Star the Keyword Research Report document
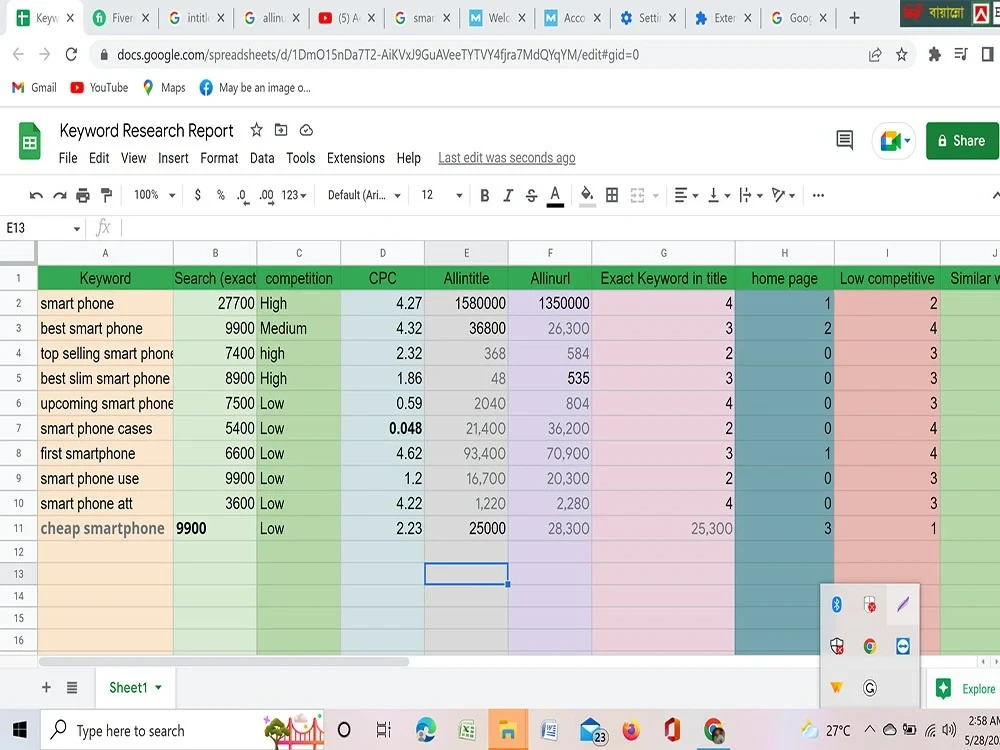The height and width of the screenshot is (750, 1000). [256, 130]
